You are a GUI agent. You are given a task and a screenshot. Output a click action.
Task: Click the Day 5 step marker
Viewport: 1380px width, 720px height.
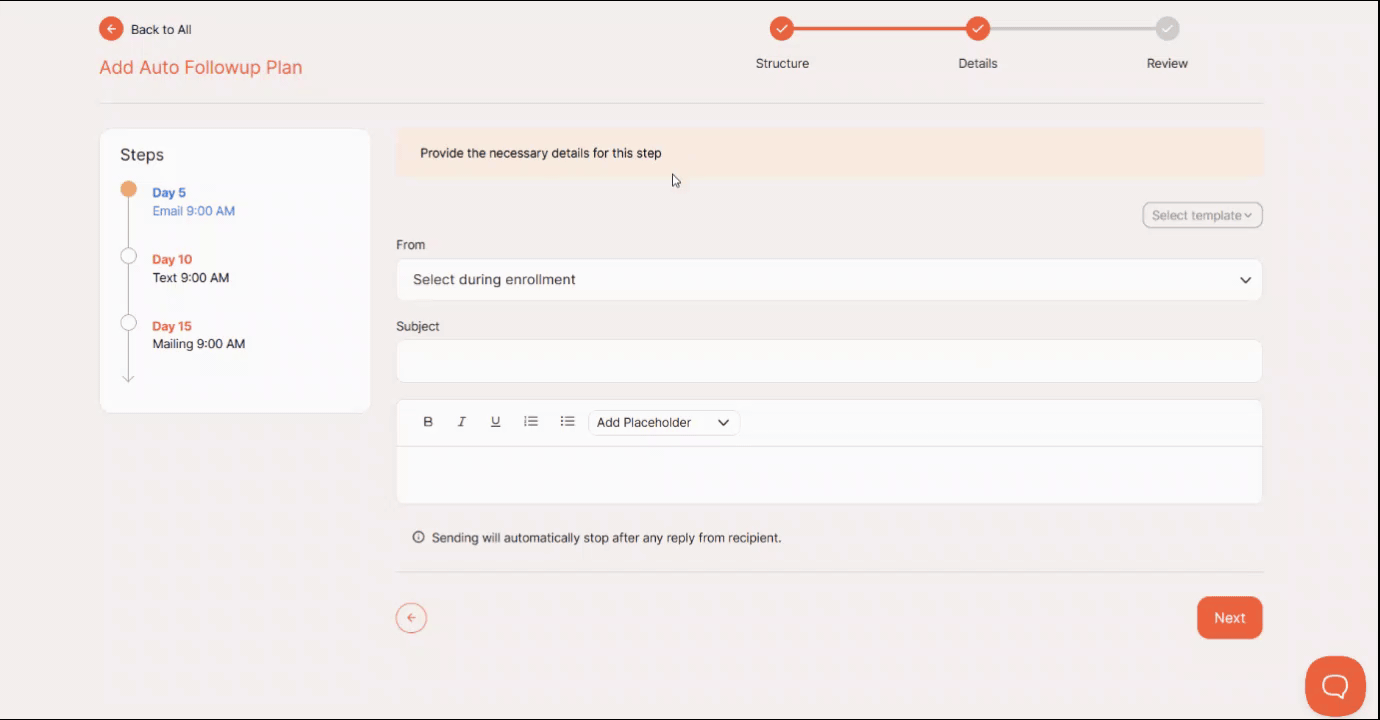(128, 189)
